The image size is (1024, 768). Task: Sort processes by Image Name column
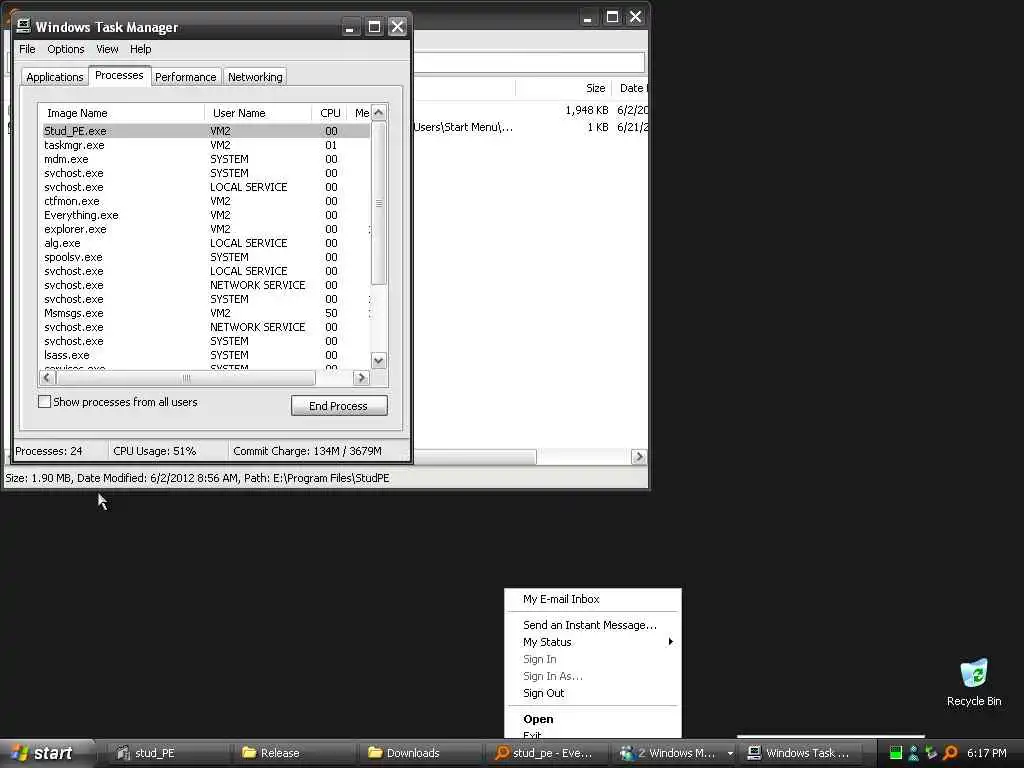(121, 113)
